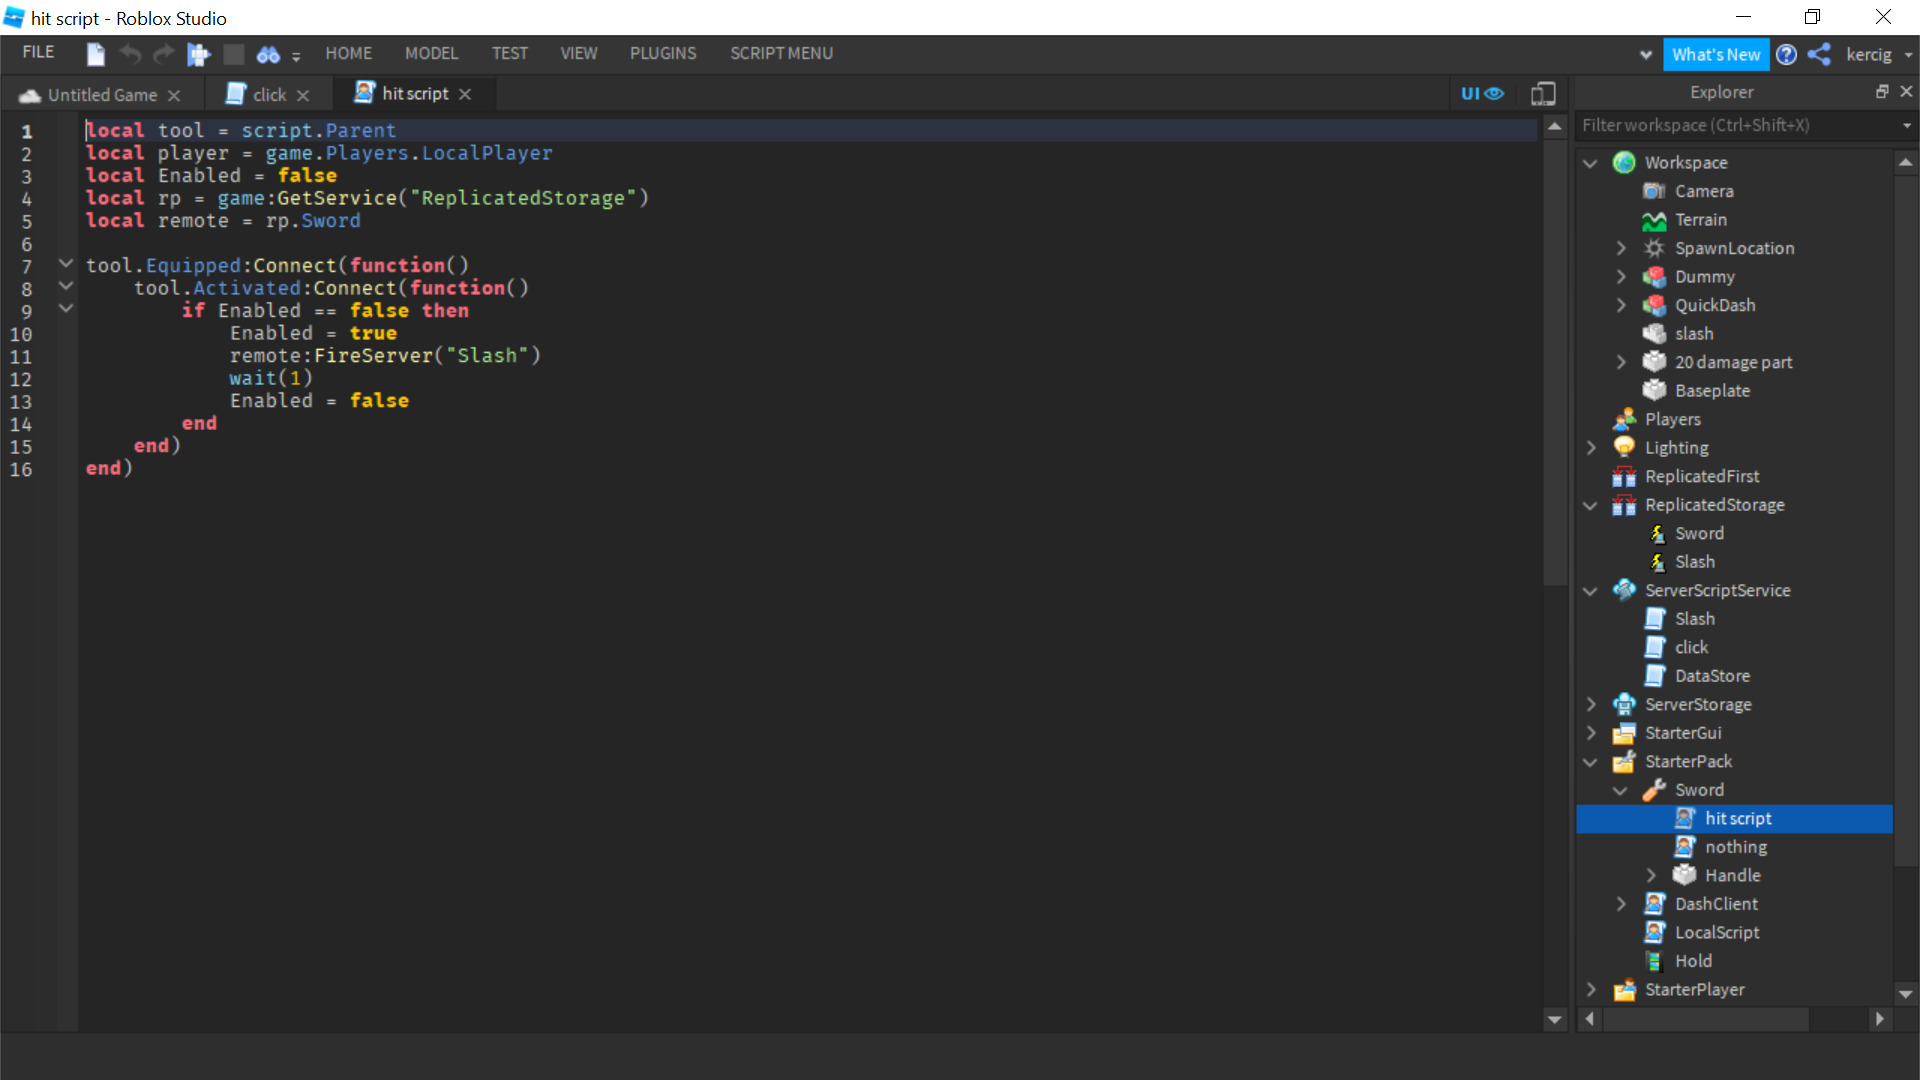Close the hit script tab
This screenshot has width=1920, height=1080.
pyautogui.click(x=465, y=94)
